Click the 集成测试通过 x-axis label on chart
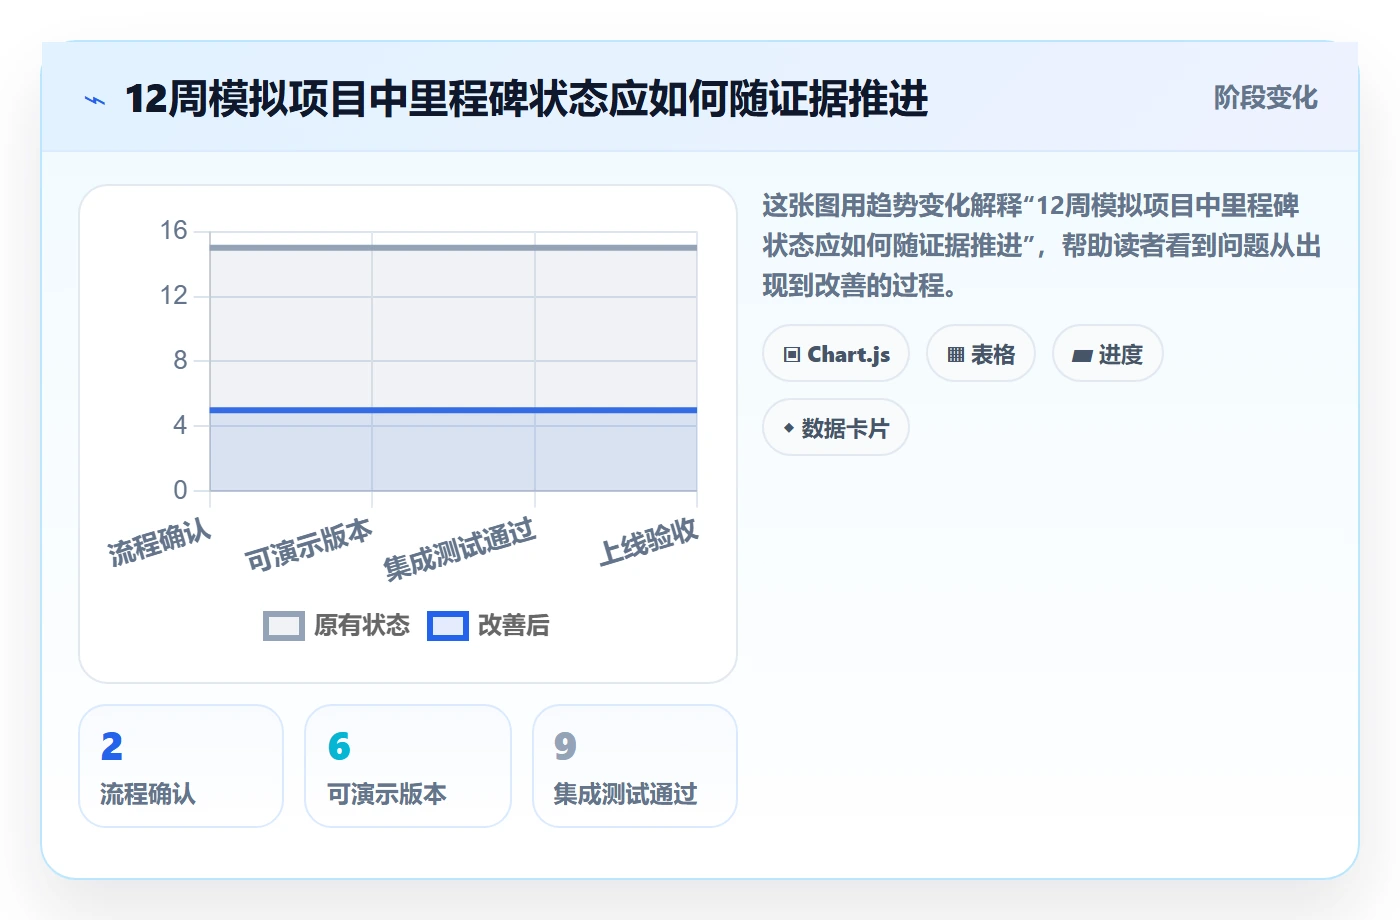This screenshot has height=920, width=1400. [460, 549]
